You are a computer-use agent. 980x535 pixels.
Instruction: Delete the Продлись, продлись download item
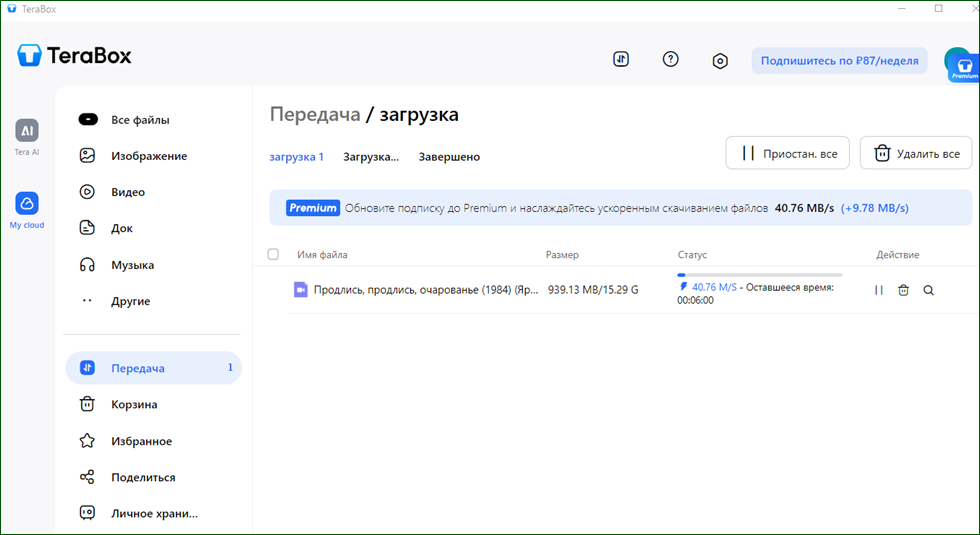(x=903, y=290)
